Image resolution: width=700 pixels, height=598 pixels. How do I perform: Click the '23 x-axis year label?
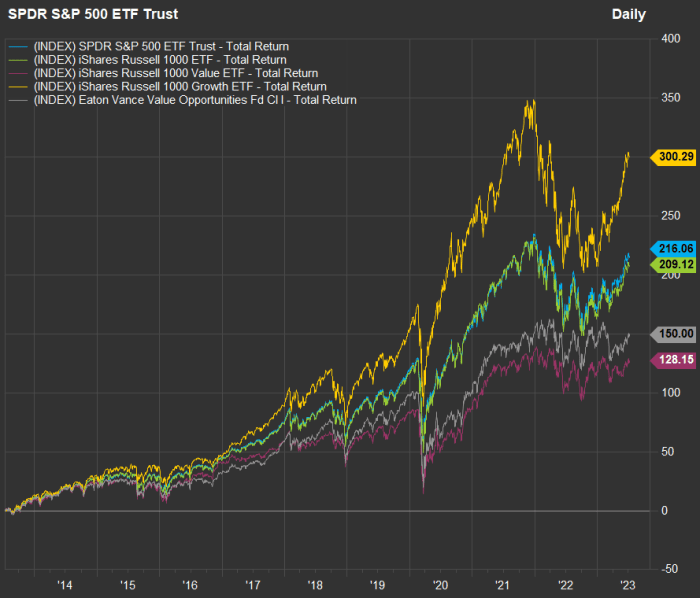pos(628,585)
